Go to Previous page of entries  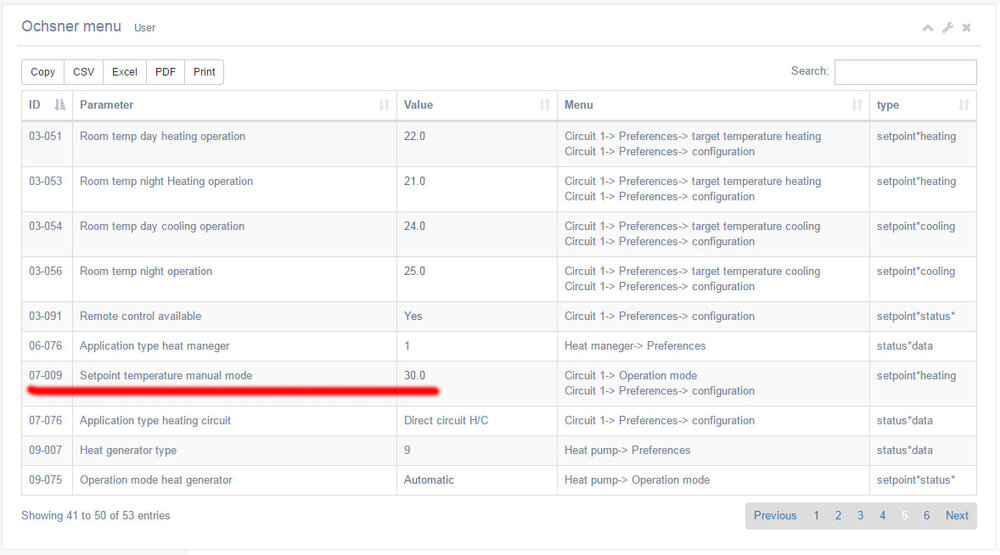tap(775, 516)
